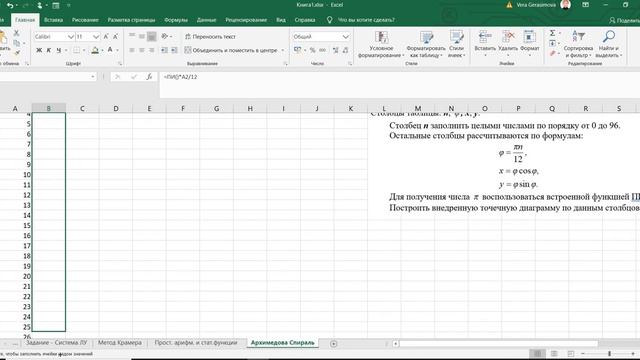
Task: Cut selection with the scissors icon
Action: click(x=17, y=33)
